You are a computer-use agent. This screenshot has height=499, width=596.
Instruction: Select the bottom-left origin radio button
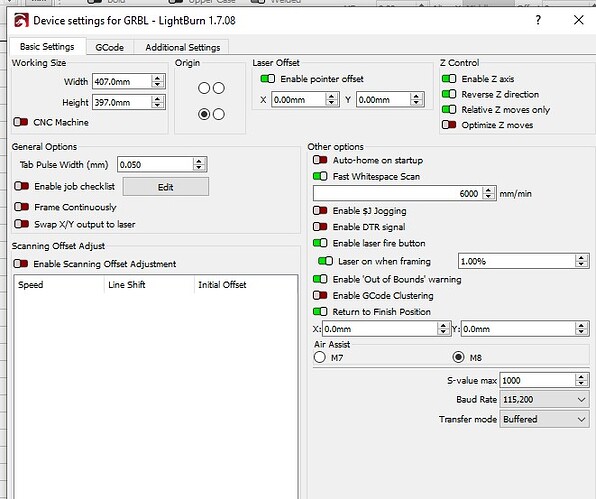pos(204,114)
